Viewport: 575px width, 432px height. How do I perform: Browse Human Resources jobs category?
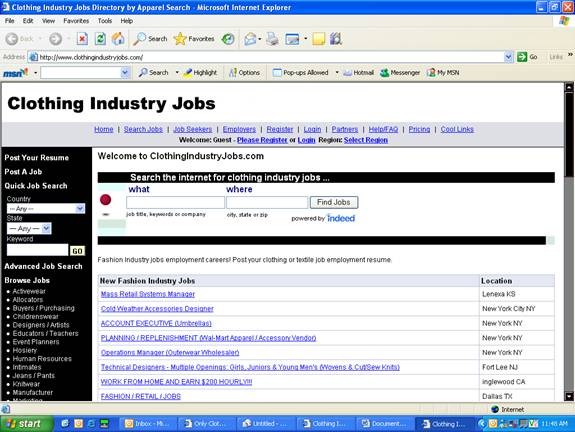42,359
